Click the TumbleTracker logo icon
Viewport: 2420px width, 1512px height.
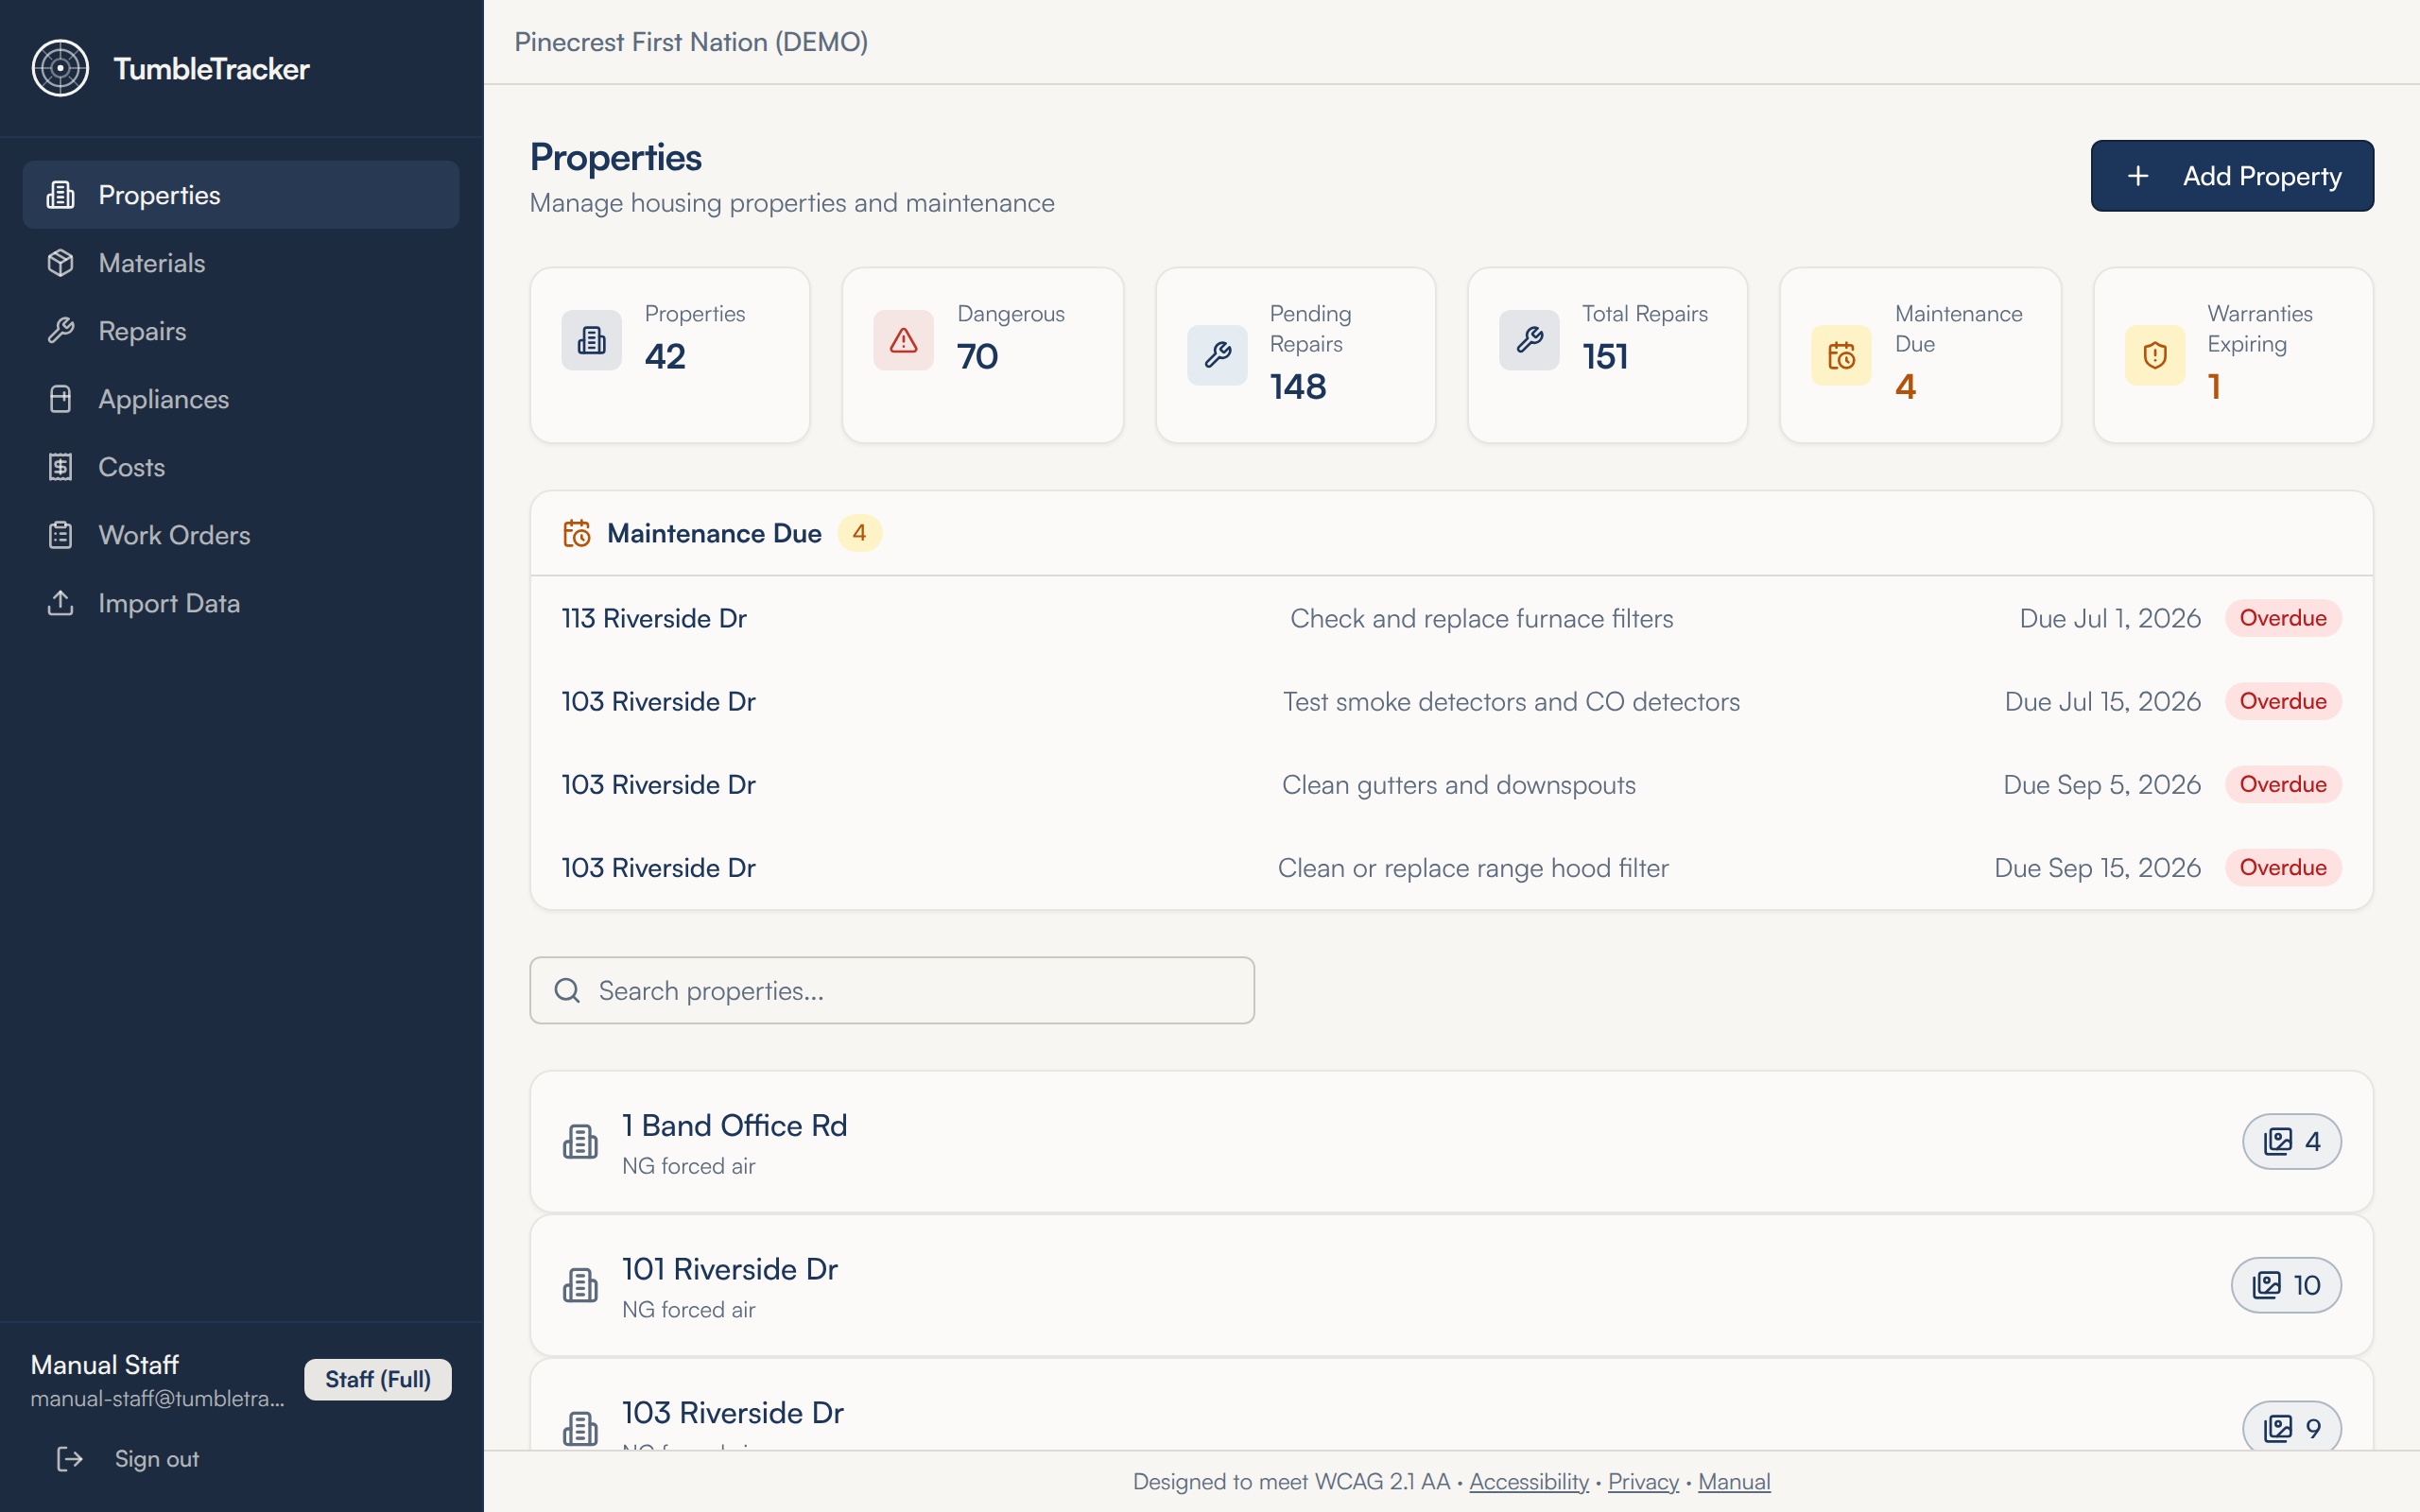tap(60, 68)
